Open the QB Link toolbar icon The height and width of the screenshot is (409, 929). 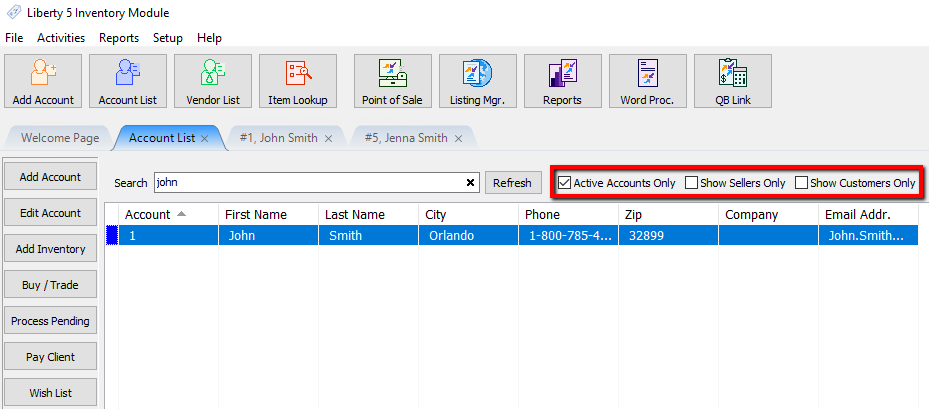733,81
